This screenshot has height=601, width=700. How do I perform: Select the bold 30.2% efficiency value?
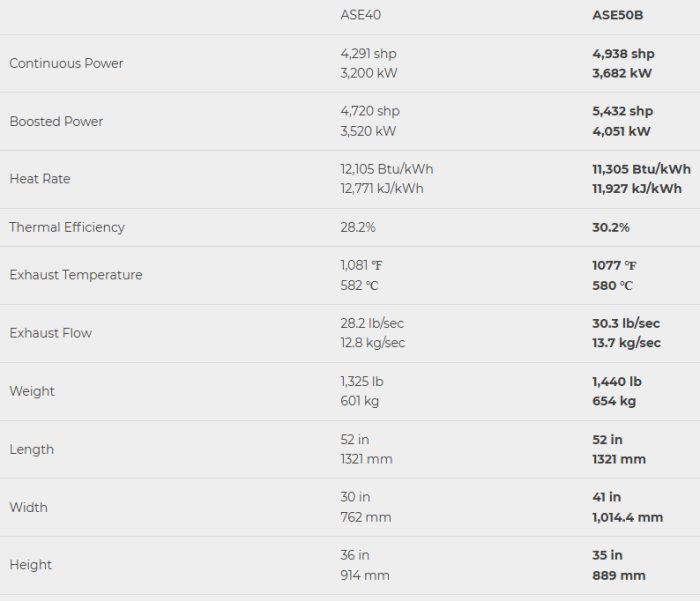tap(611, 227)
